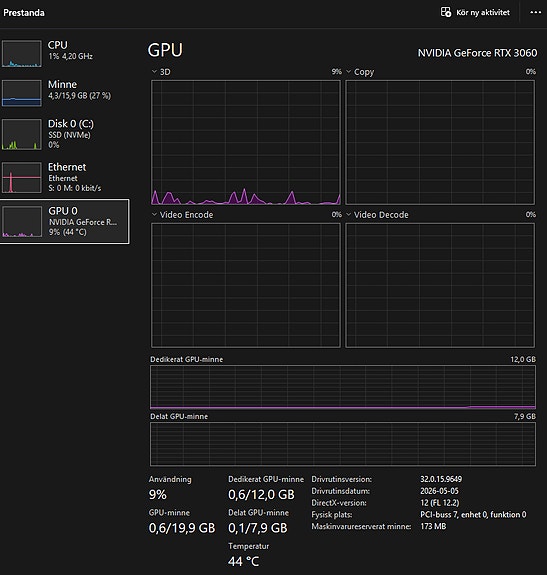The image size is (547, 575).
Task: Click the Delat GPU-minne usage graph
Action: (343, 444)
